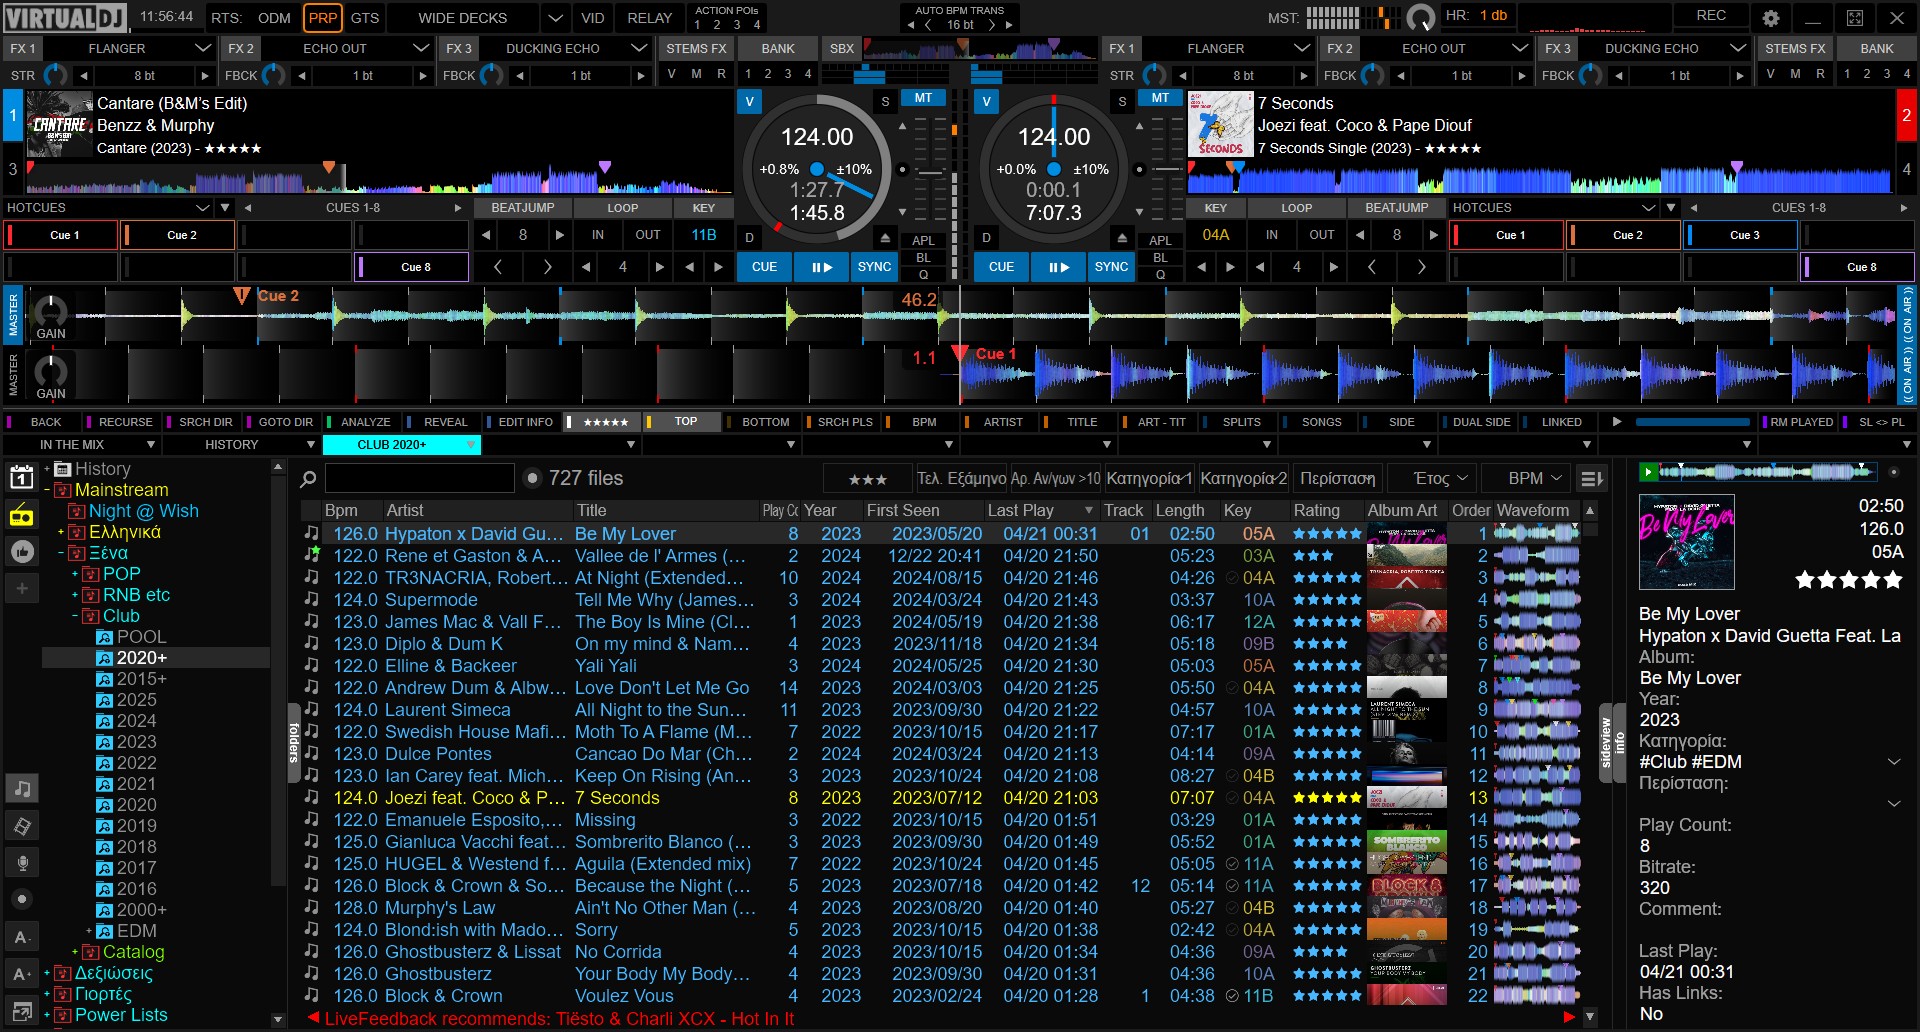This screenshot has width=1920, height=1032.
Task: Toggle the left deck SYNC button
Action: pos(873,267)
